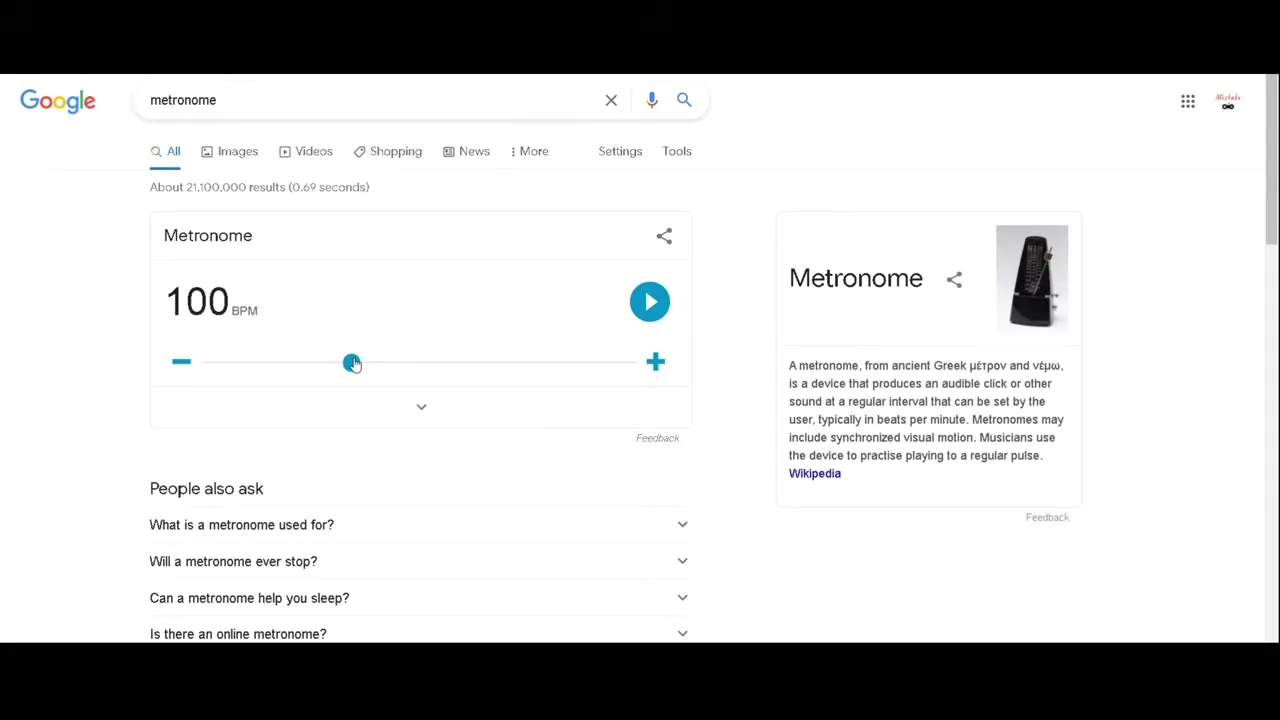
Task: Open the Wikipedia link
Action: [x=815, y=474]
